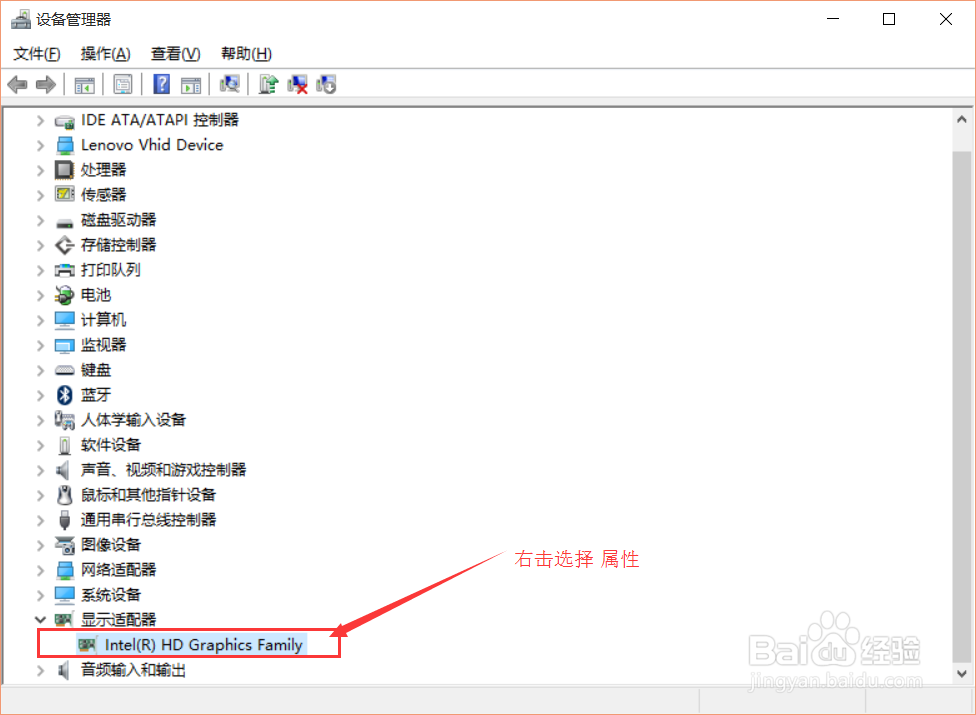Image resolution: width=976 pixels, height=715 pixels.
Task: Select the 图像设备 tree item label
Action: click(111, 545)
